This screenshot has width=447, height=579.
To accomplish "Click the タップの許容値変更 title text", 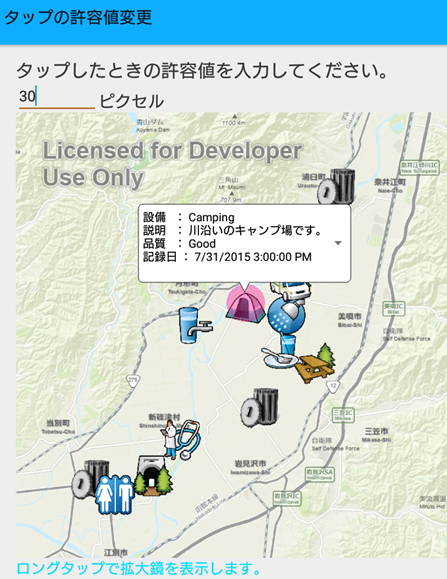I will (78, 17).
